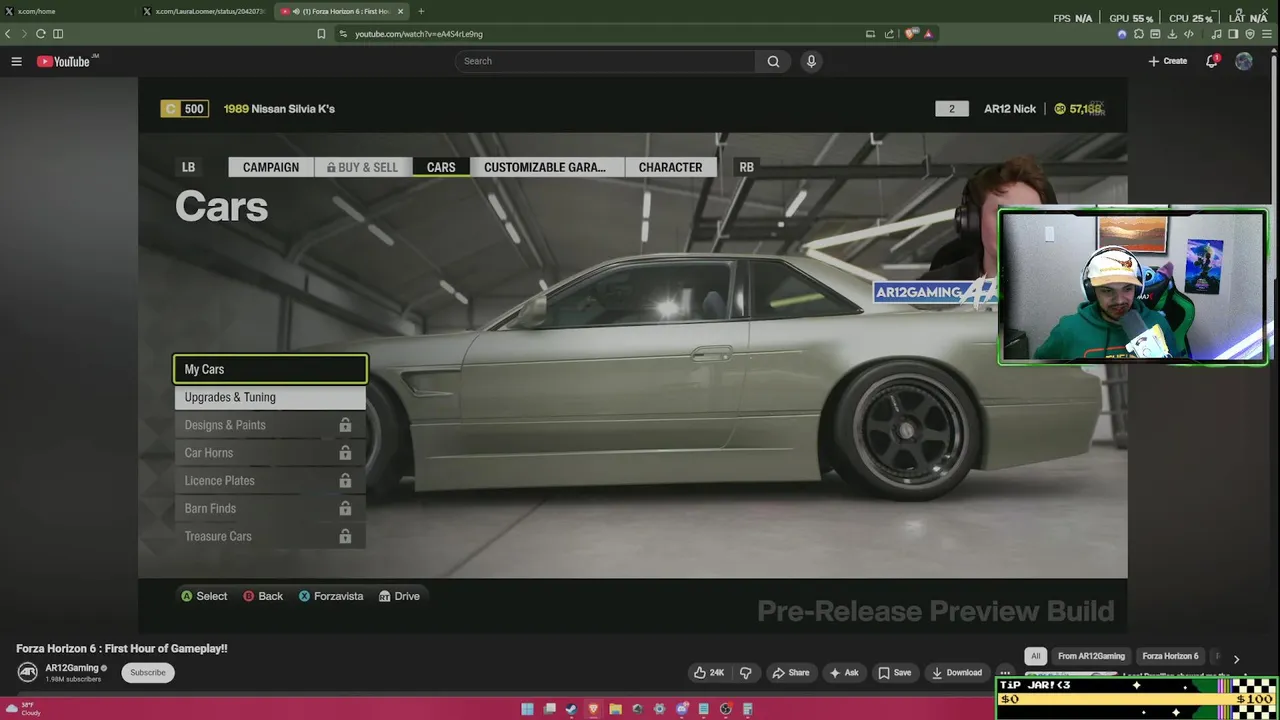This screenshot has height=720, width=1280.
Task: Open YouTube notifications bell
Action: coord(1212,61)
